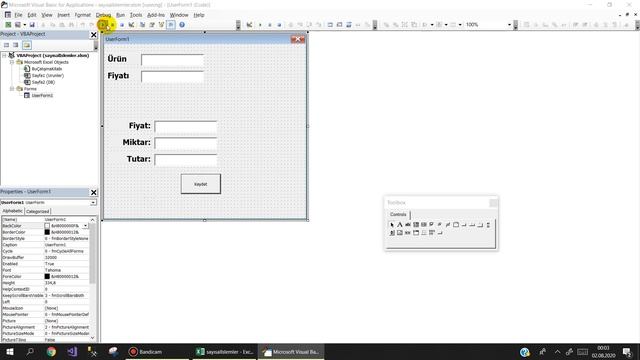Screen dimensions: 640x360
Task: Open Excel window from the taskbar
Action: (224, 352)
